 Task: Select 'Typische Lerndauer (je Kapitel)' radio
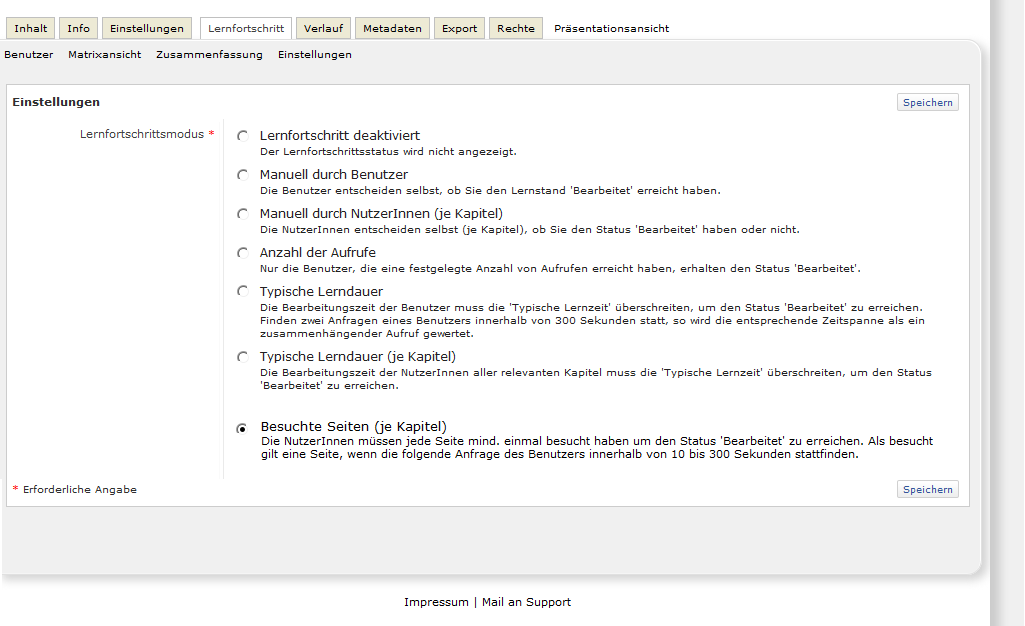pos(242,357)
